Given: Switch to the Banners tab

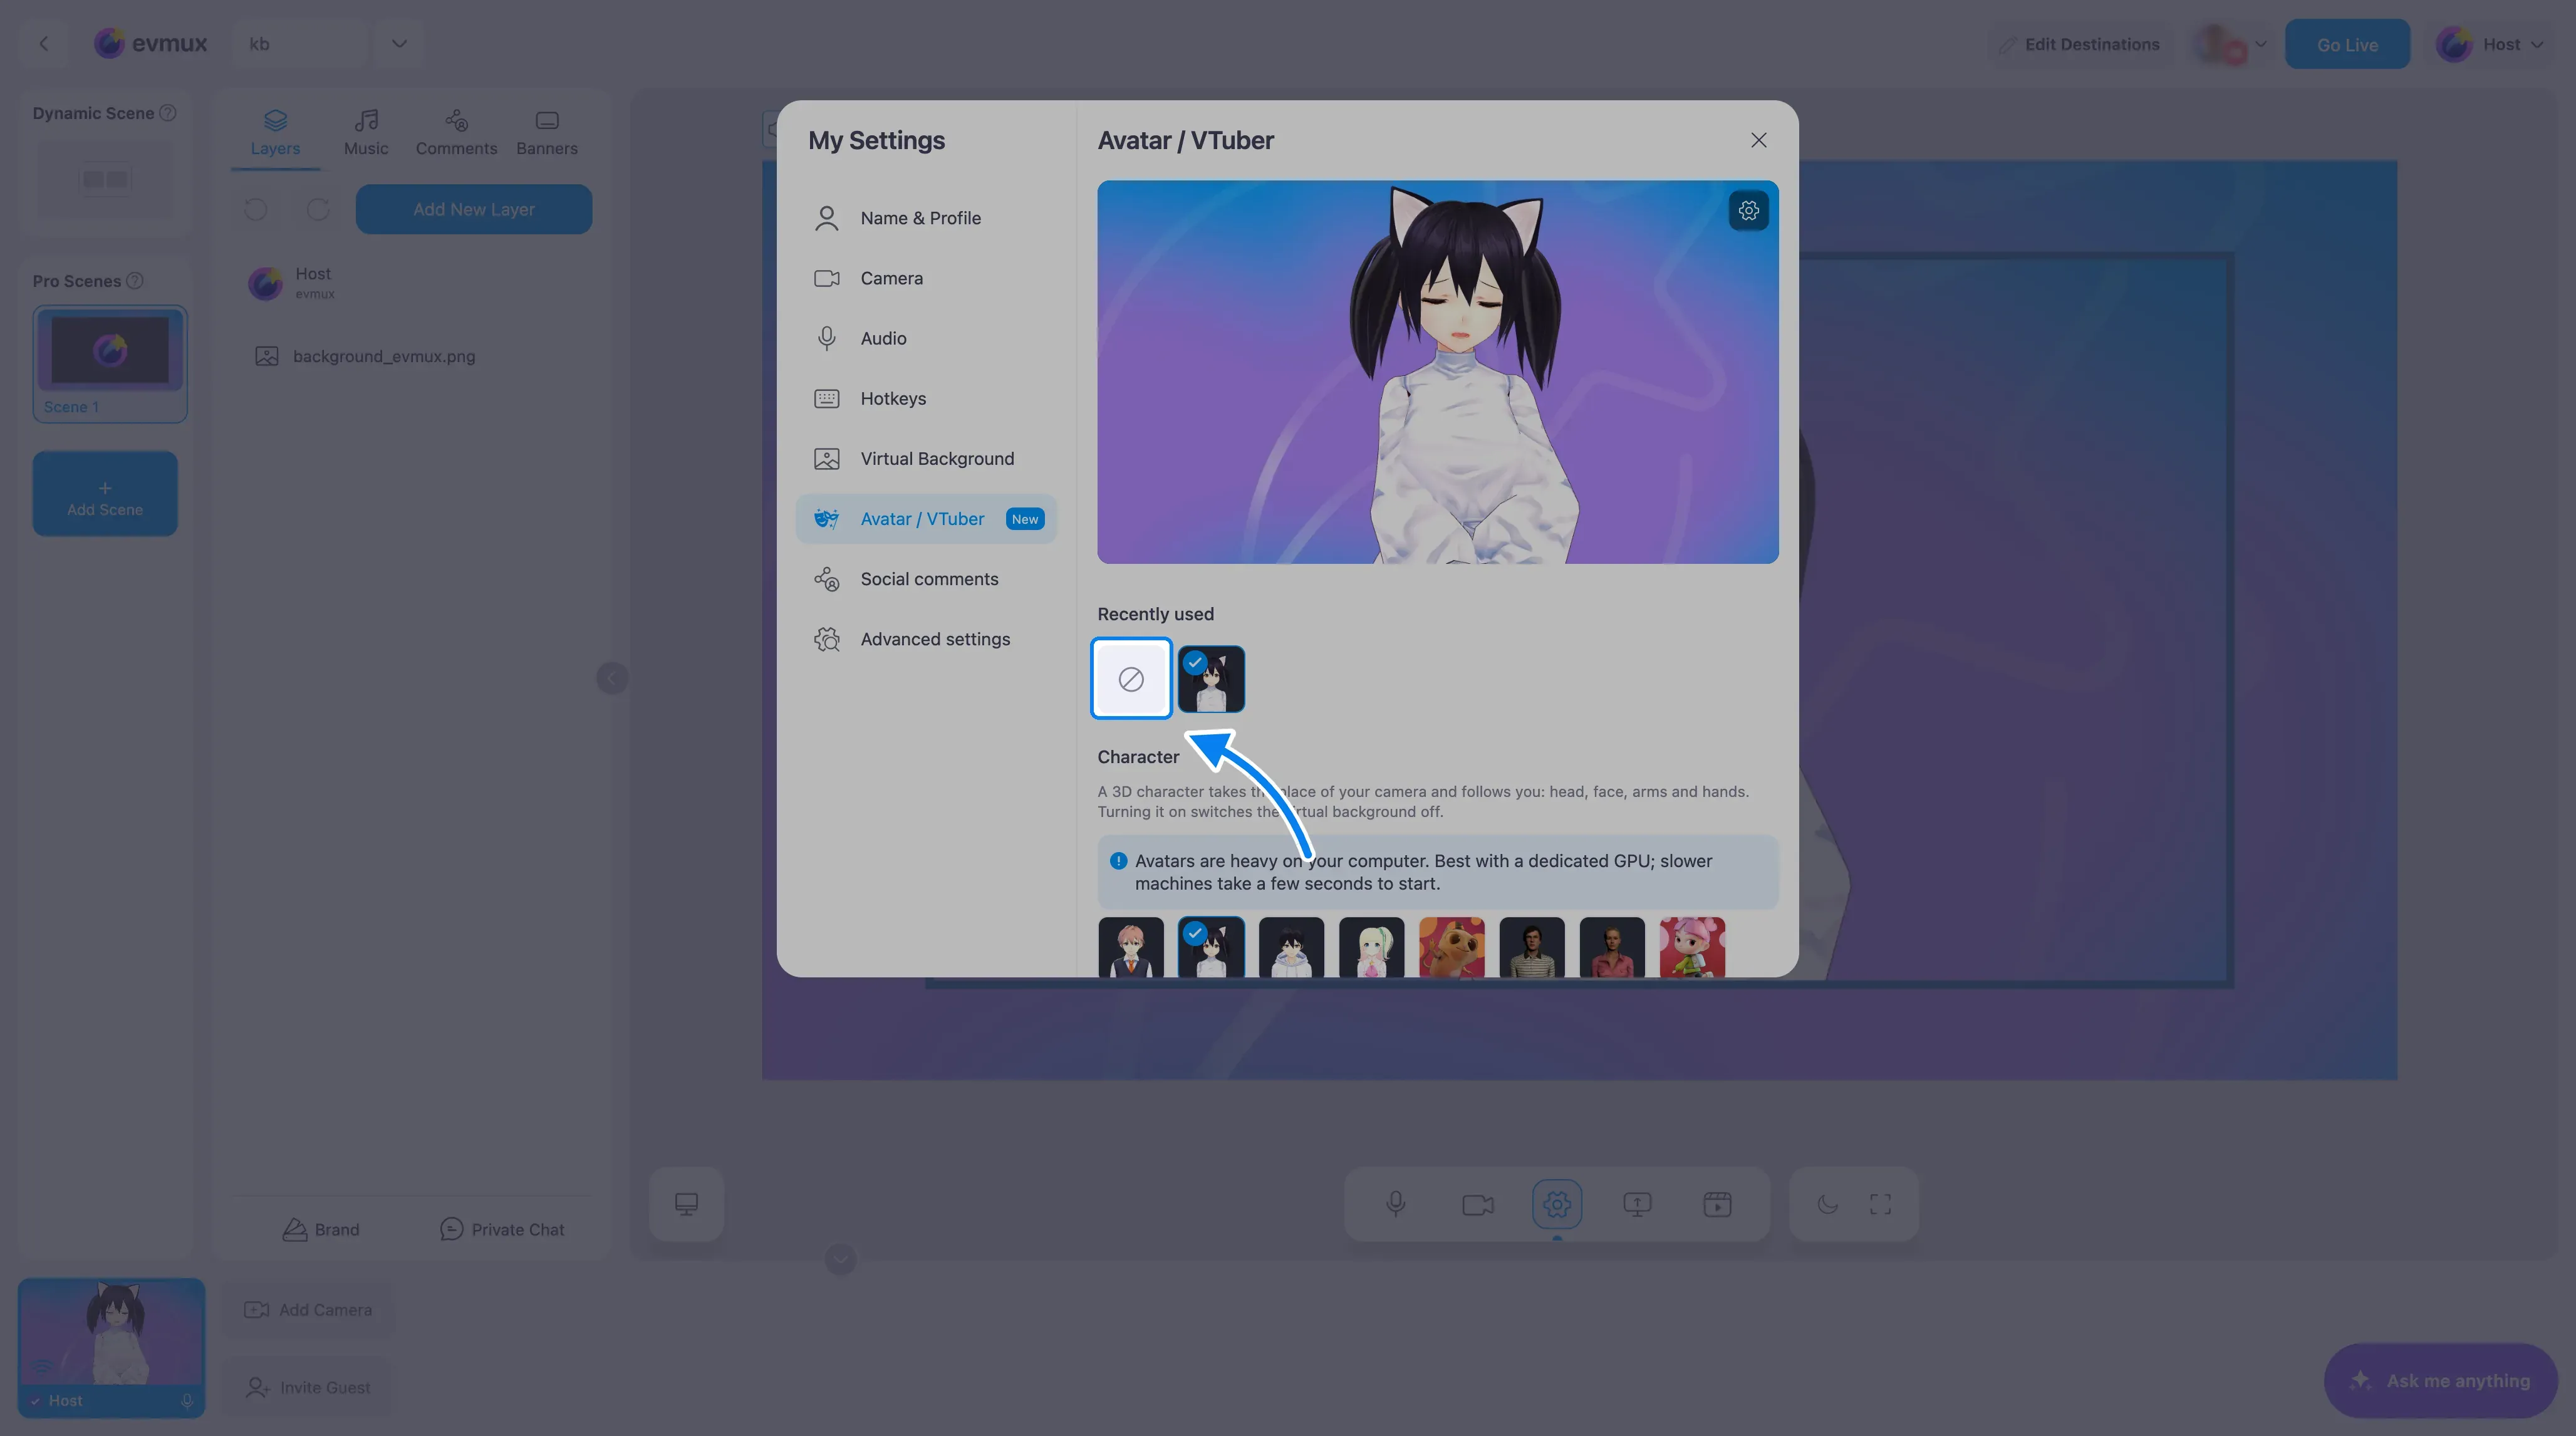Looking at the screenshot, I should tap(547, 133).
